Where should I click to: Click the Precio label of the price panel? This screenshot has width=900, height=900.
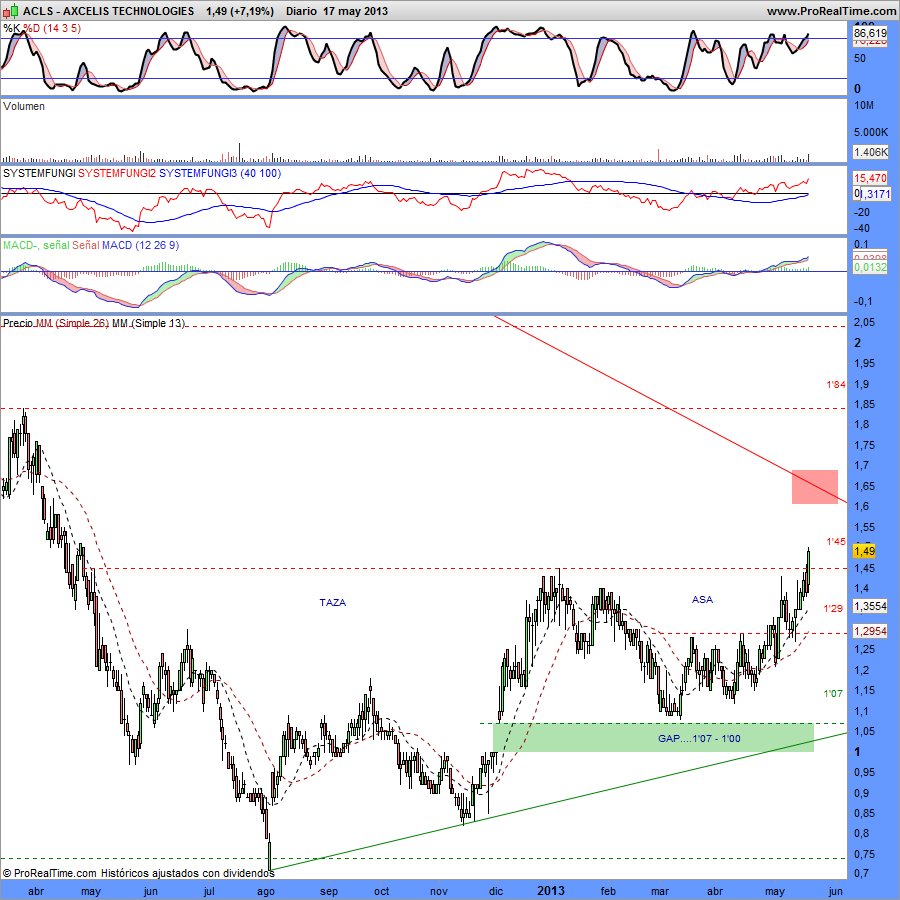click(18, 323)
